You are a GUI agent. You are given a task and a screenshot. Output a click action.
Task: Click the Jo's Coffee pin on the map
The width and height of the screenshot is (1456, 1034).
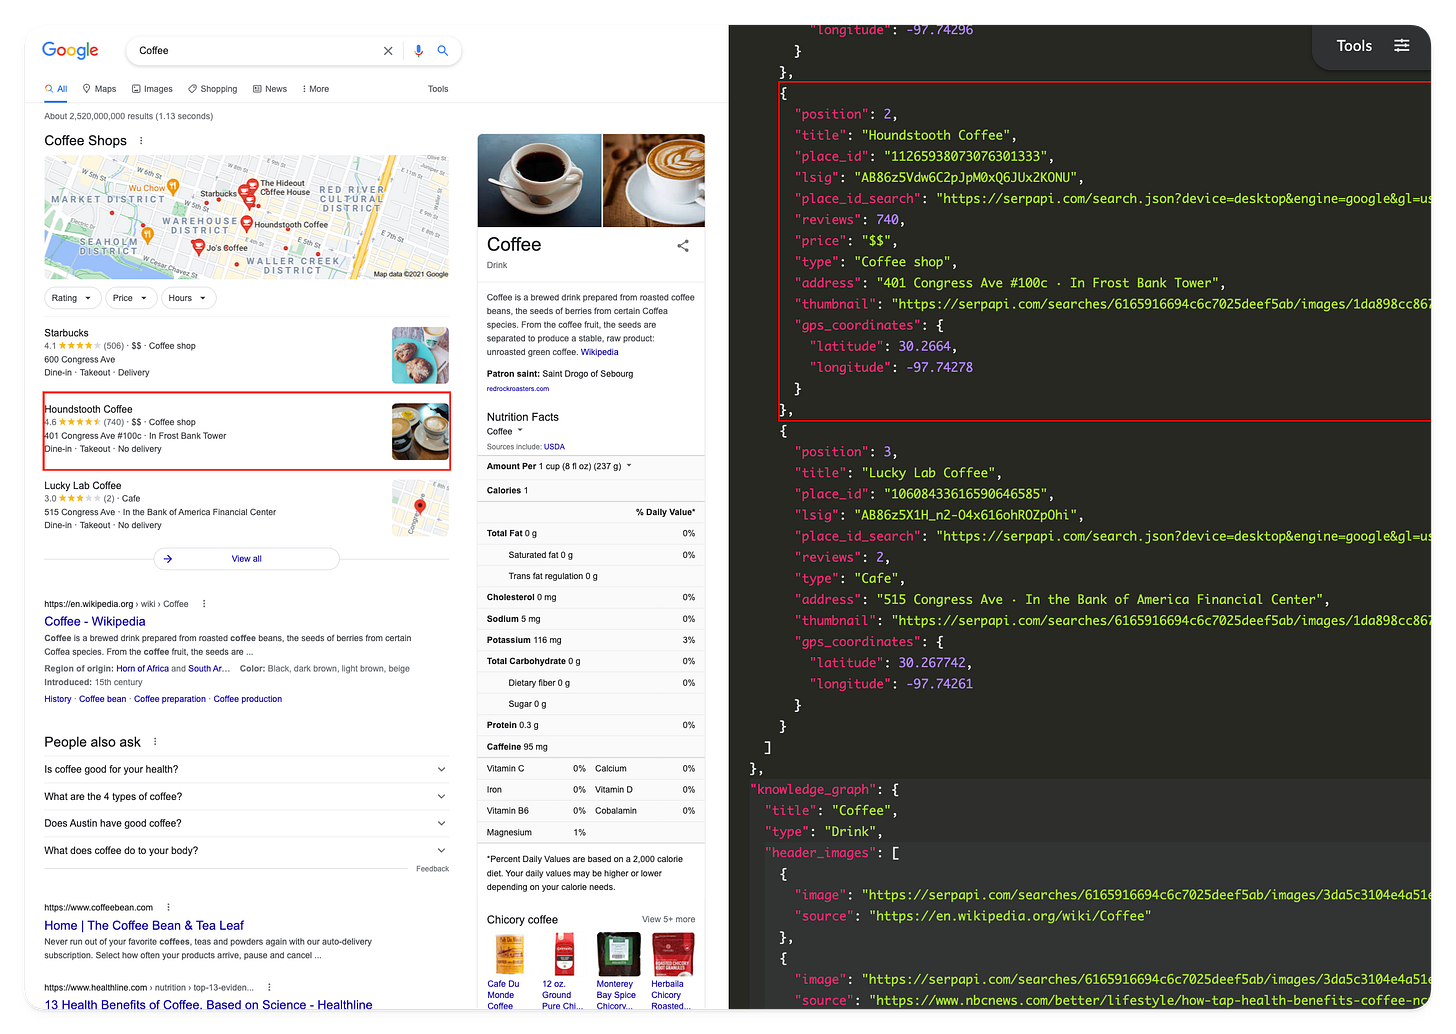(198, 247)
